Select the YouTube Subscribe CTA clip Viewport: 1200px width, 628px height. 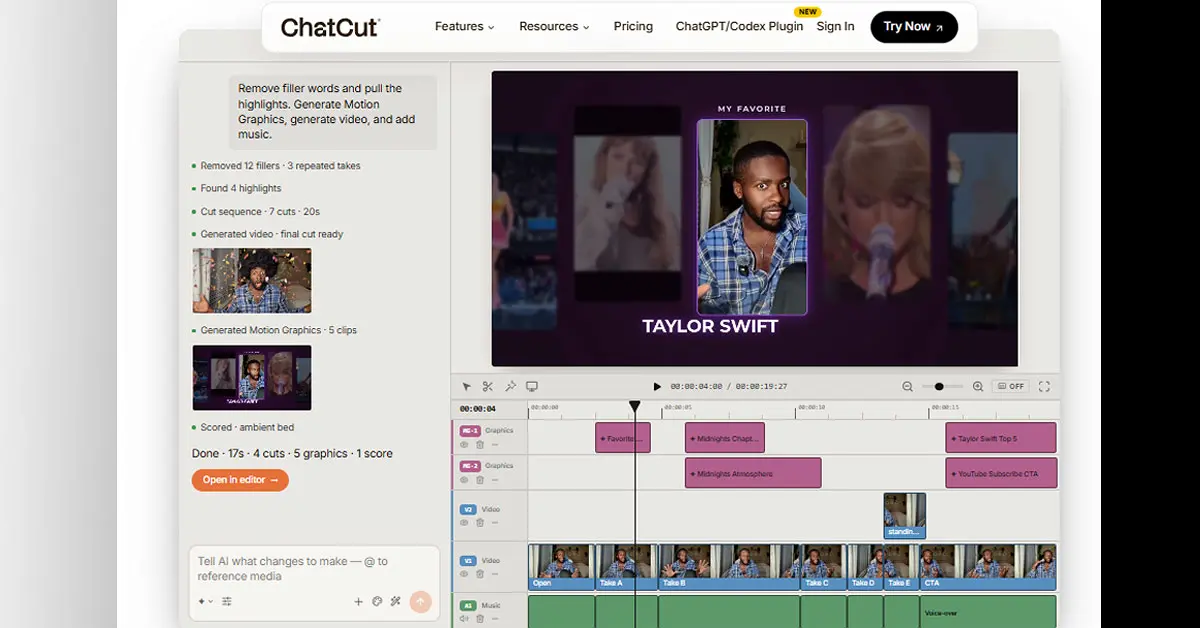pos(1001,473)
